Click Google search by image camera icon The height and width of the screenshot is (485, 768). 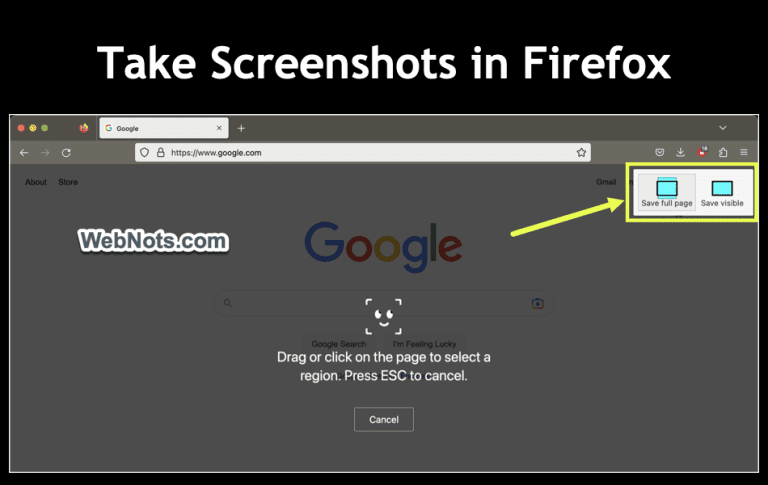(537, 303)
